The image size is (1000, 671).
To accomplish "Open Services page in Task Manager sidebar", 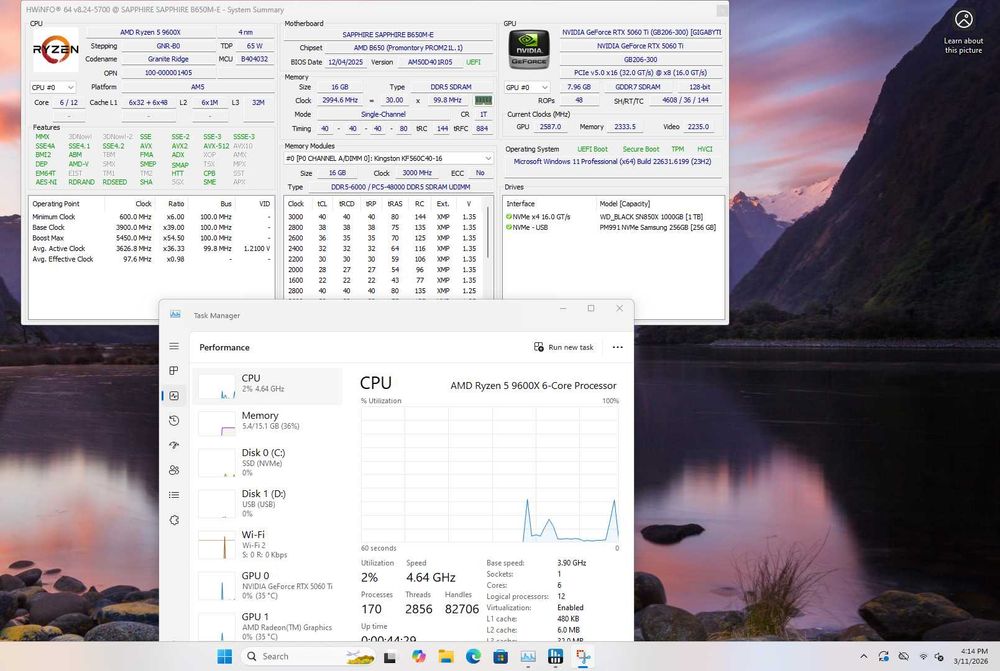I will point(174,520).
